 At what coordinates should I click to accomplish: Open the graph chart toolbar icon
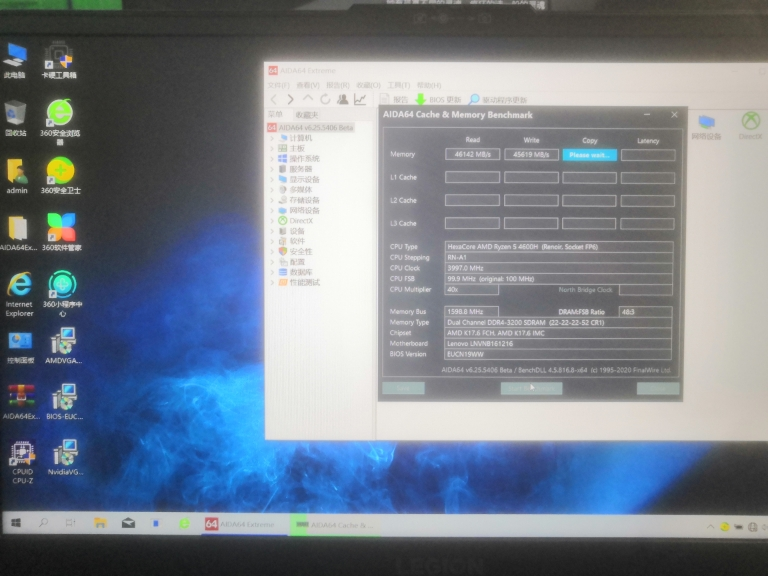pyautogui.click(x=360, y=100)
